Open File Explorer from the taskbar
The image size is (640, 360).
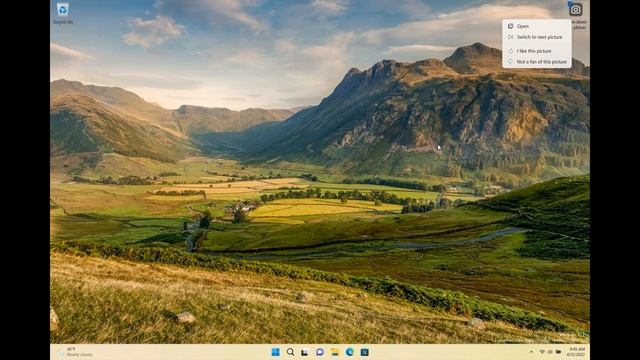coord(335,352)
